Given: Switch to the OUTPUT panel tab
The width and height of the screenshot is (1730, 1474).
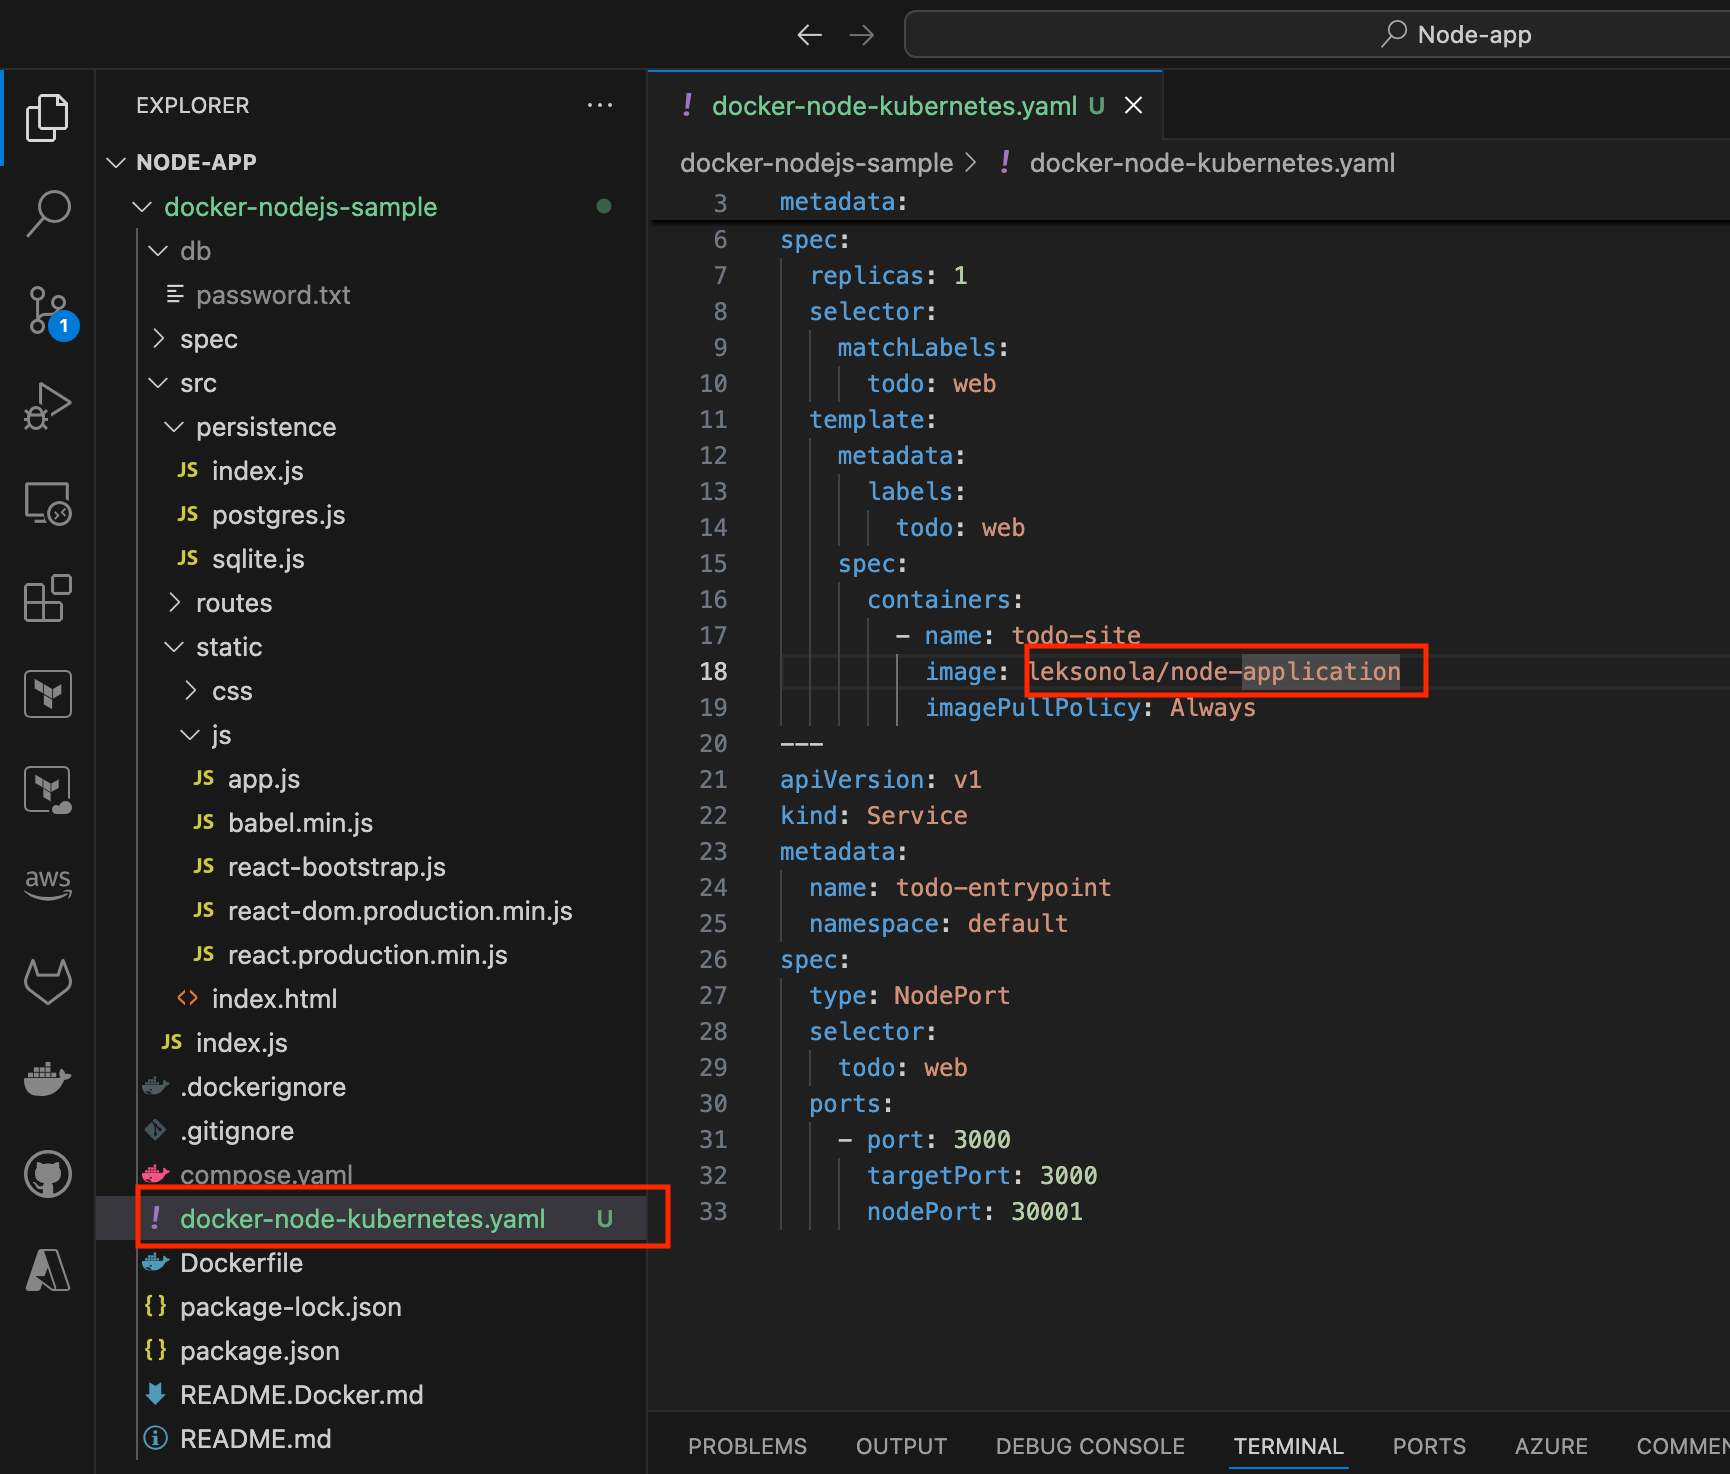Looking at the screenshot, I should click(901, 1446).
